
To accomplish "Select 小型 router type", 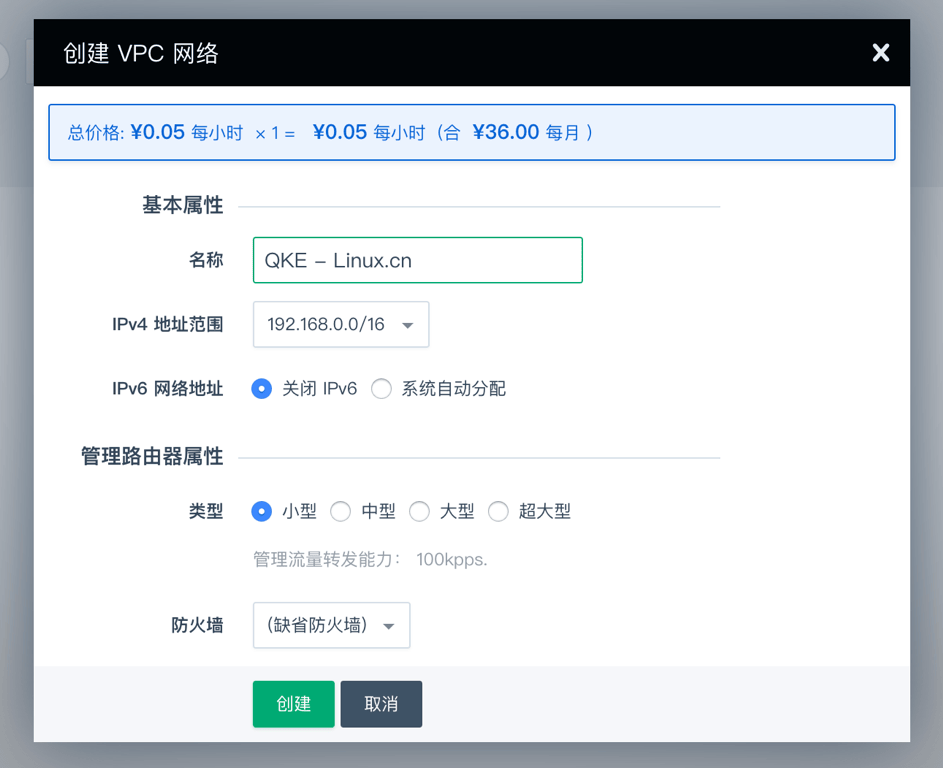I will coord(262,511).
